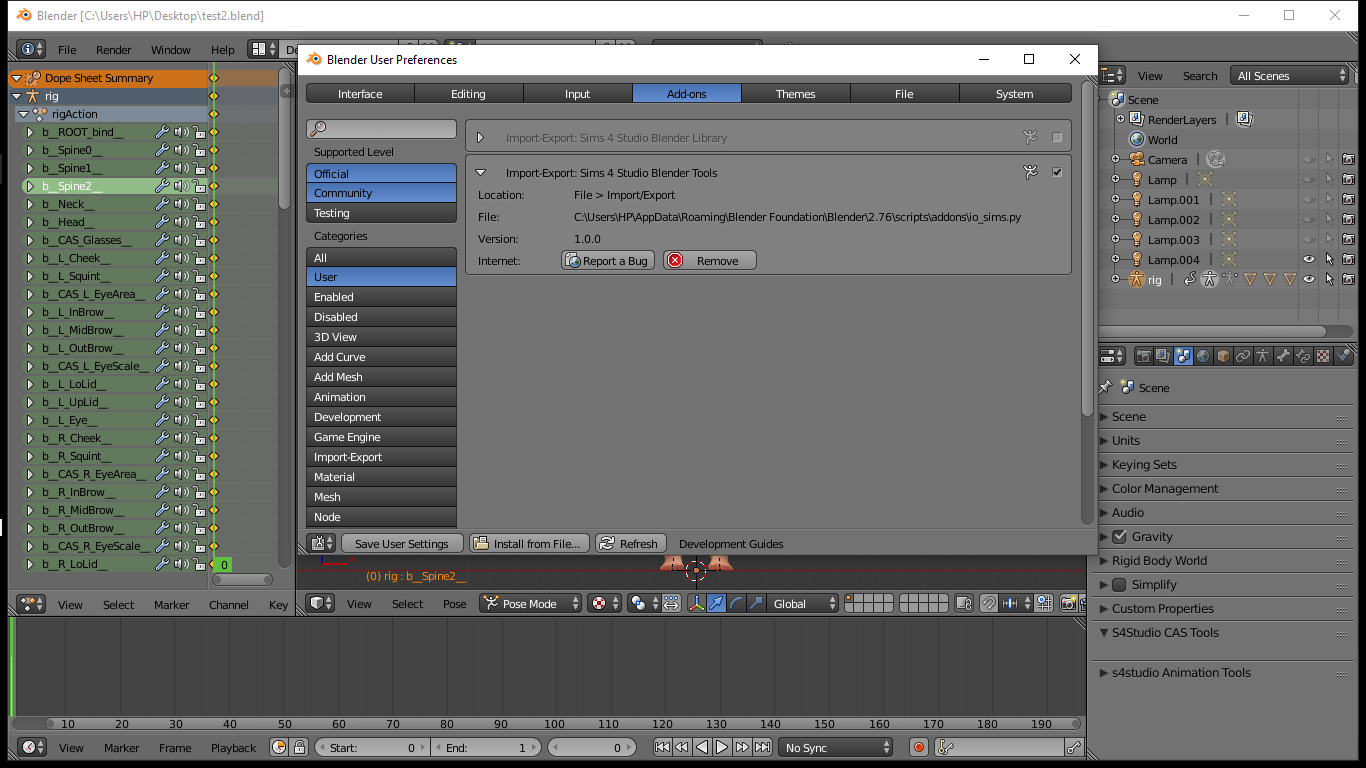
Task: Play the animation forward
Action: [x=722, y=747]
